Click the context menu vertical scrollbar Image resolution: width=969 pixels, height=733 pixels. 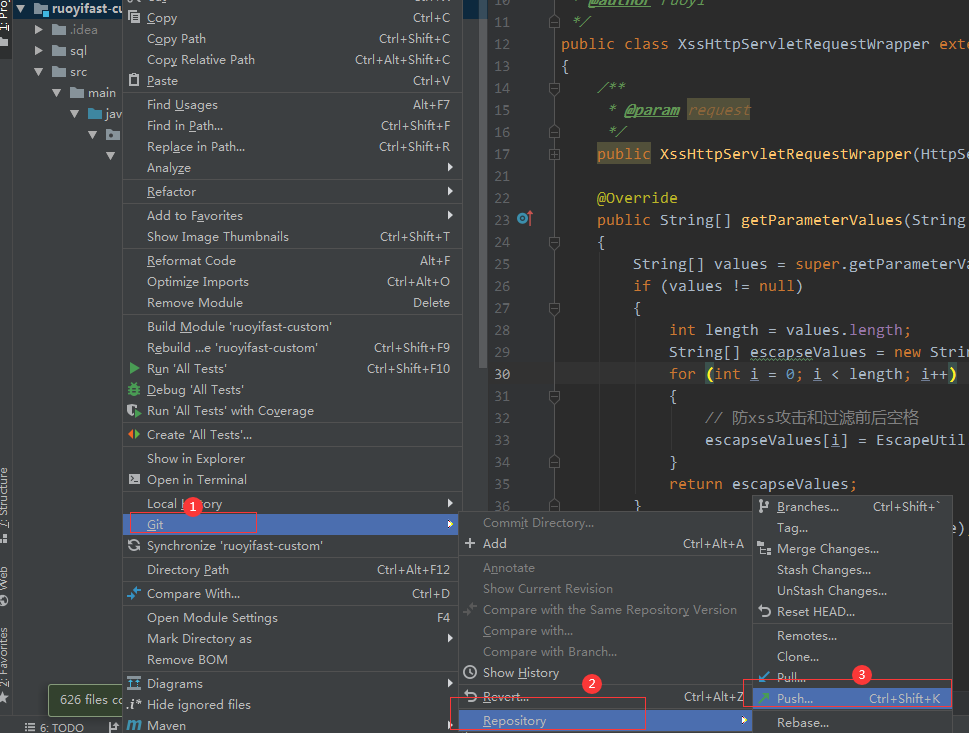point(483,185)
